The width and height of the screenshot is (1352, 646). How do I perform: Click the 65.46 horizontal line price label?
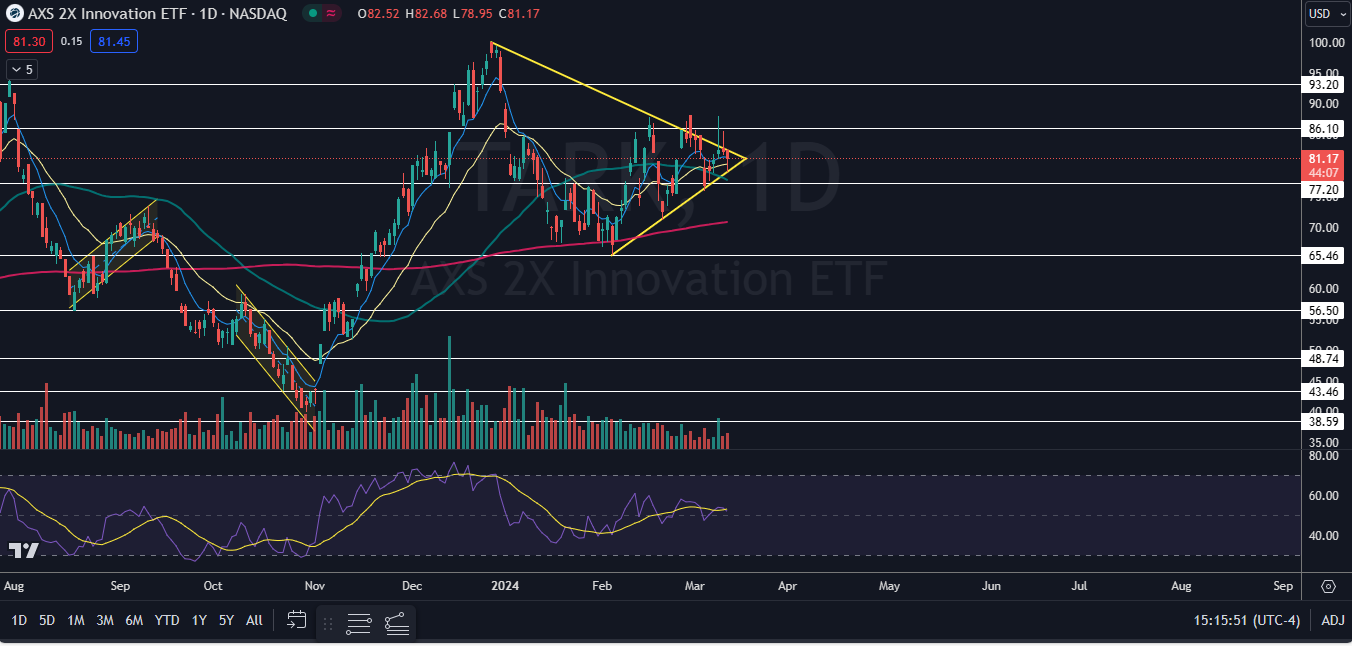(x=1324, y=256)
